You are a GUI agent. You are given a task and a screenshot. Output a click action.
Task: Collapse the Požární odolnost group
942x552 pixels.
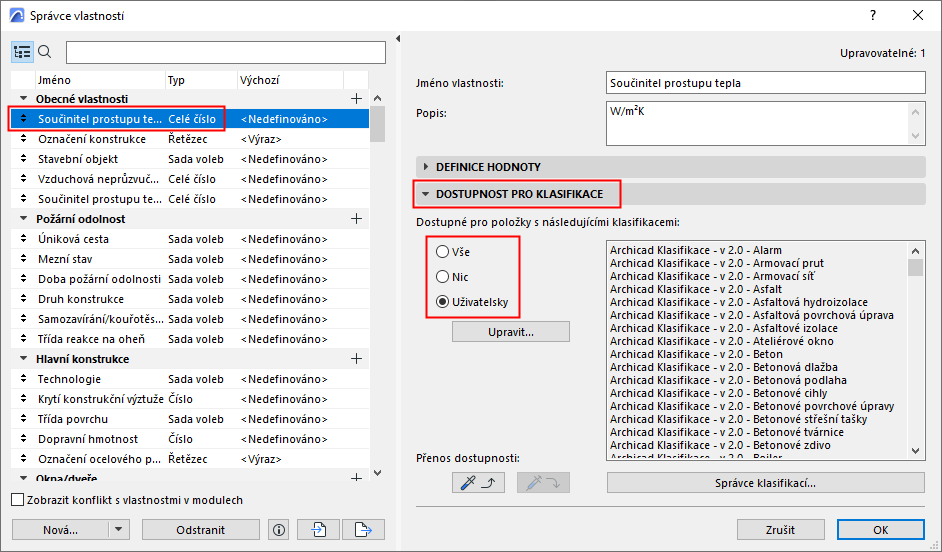23,219
